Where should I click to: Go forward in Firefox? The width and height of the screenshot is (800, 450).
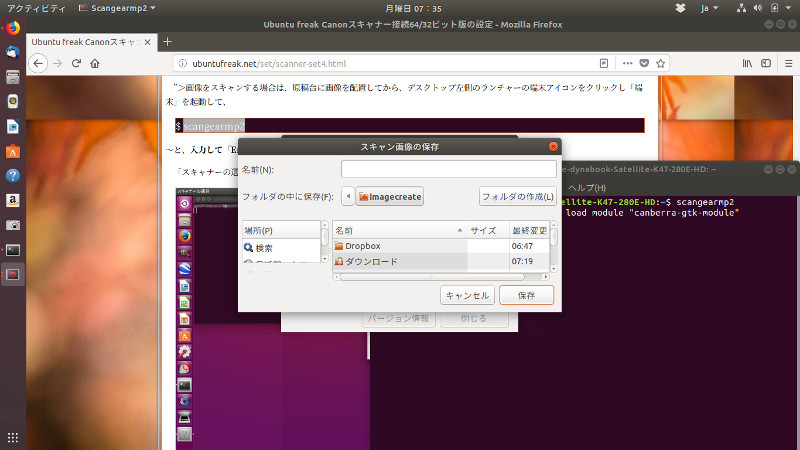[x=57, y=63]
